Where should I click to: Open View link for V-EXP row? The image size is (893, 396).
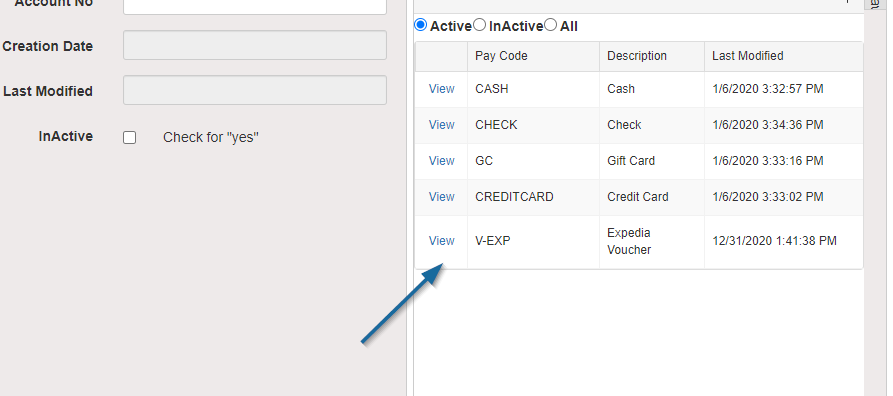tap(441, 241)
